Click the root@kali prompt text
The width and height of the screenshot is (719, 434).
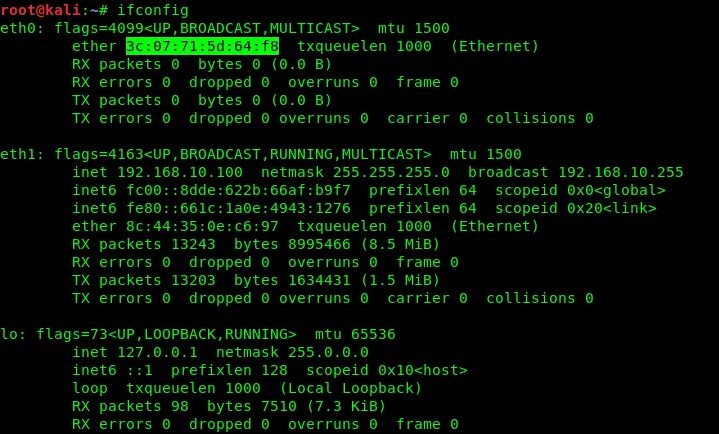pyautogui.click(x=41, y=10)
